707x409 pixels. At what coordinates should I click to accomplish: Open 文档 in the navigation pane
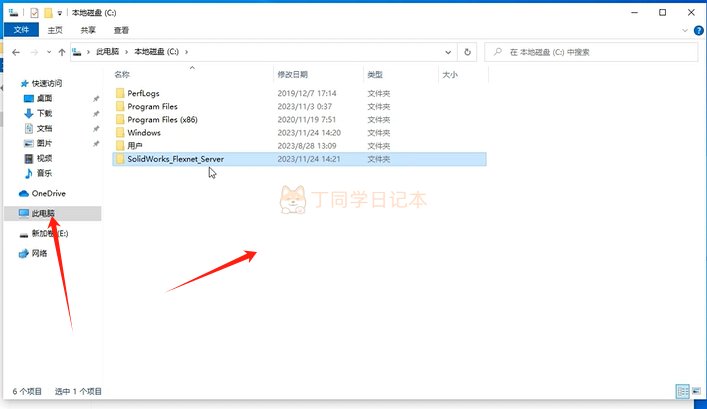(x=44, y=129)
